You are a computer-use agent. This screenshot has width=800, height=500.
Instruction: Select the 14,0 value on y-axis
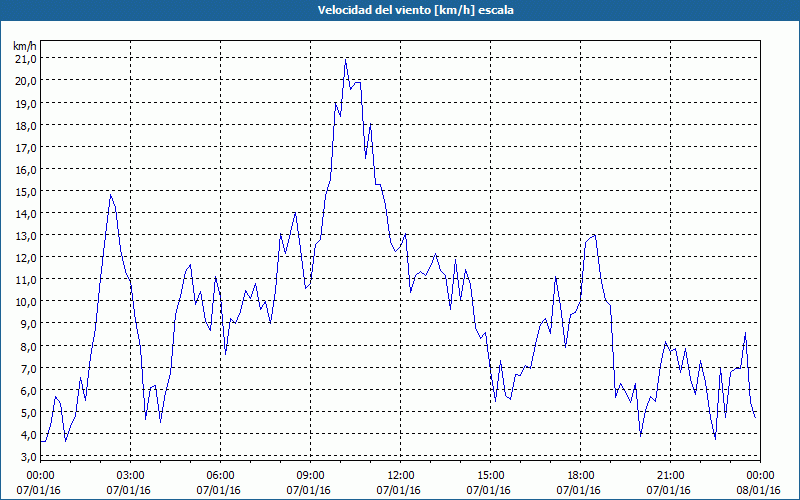(26, 214)
